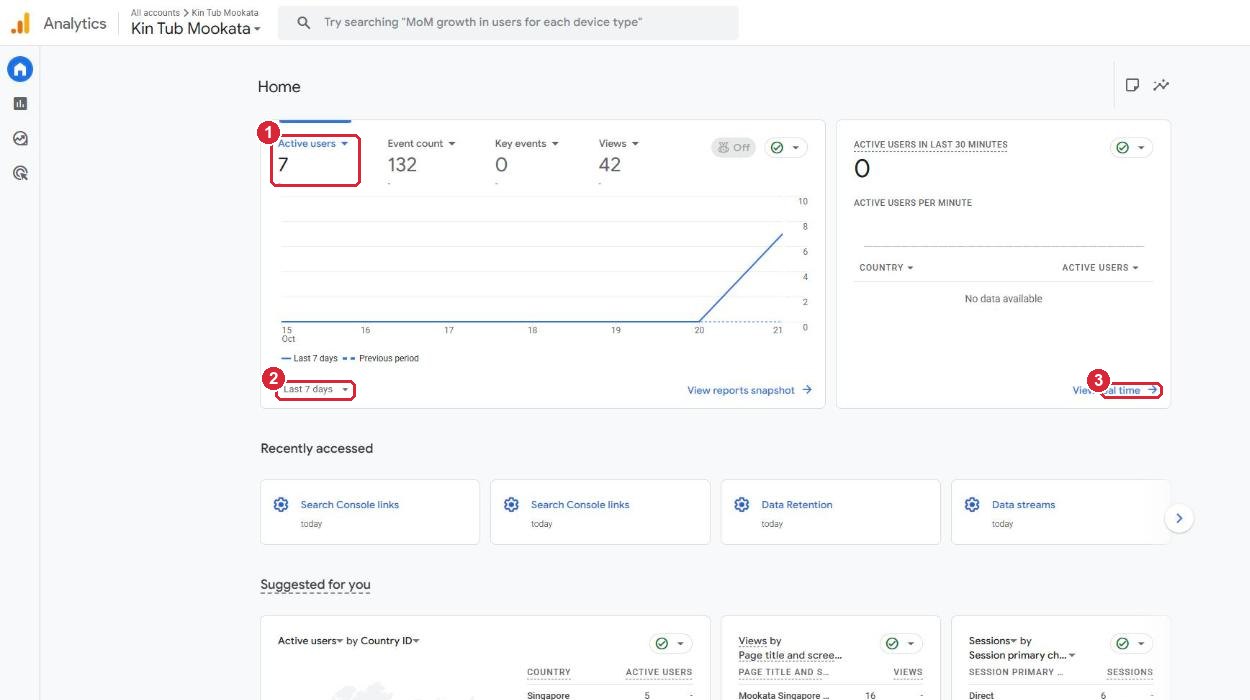
Task: Click gear icon on first Search Console links card
Action: coord(281,505)
